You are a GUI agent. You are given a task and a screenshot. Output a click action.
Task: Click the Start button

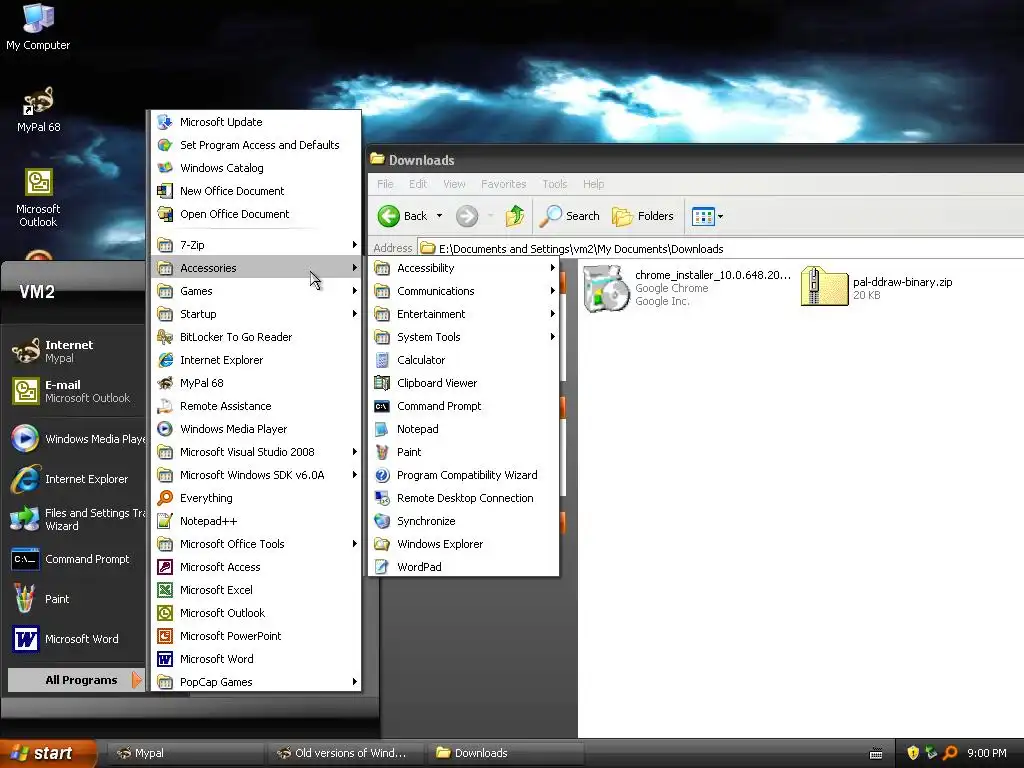pyautogui.click(x=48, y=753)
